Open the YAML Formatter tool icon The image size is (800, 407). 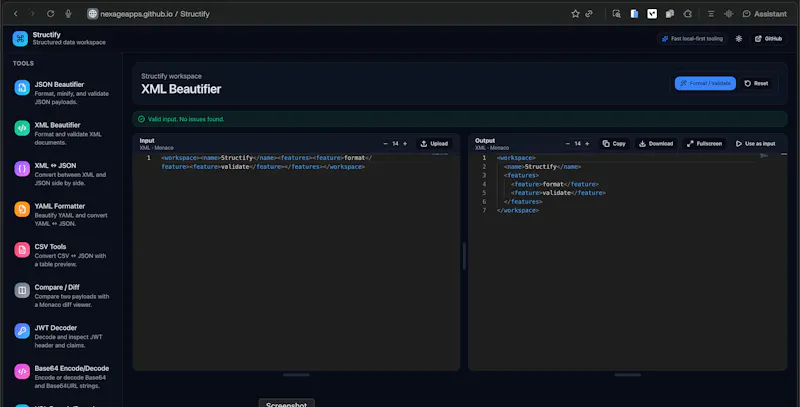click(22, 209)
